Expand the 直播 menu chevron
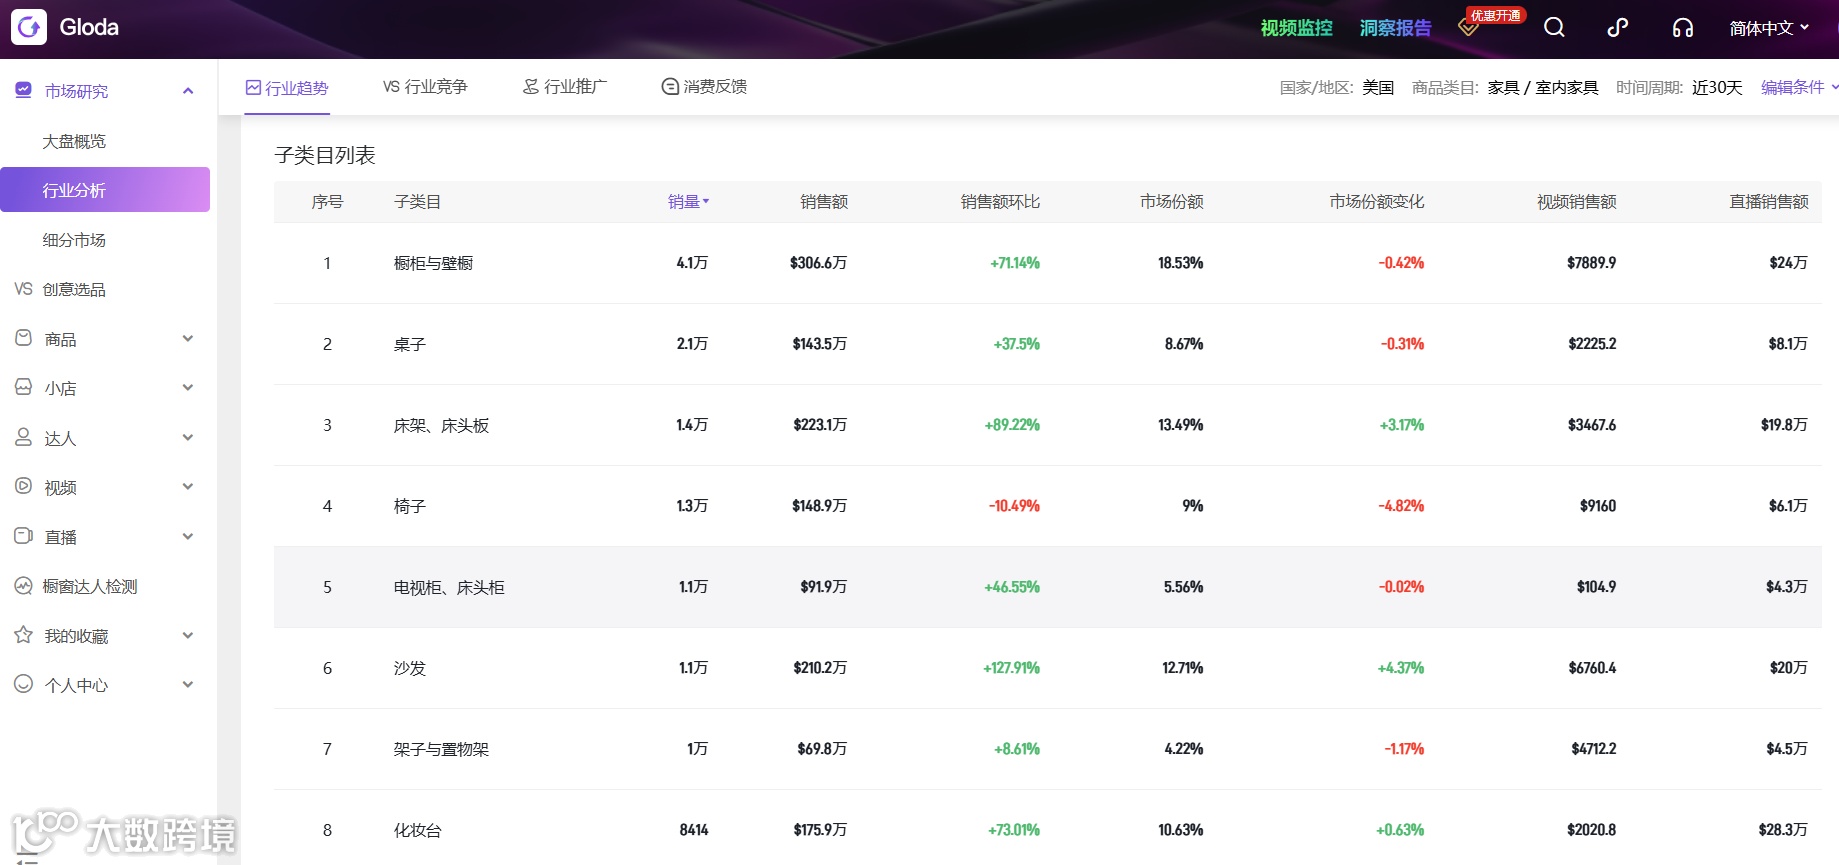This screenshot has height=865, width=1839. tap(188, 537)
